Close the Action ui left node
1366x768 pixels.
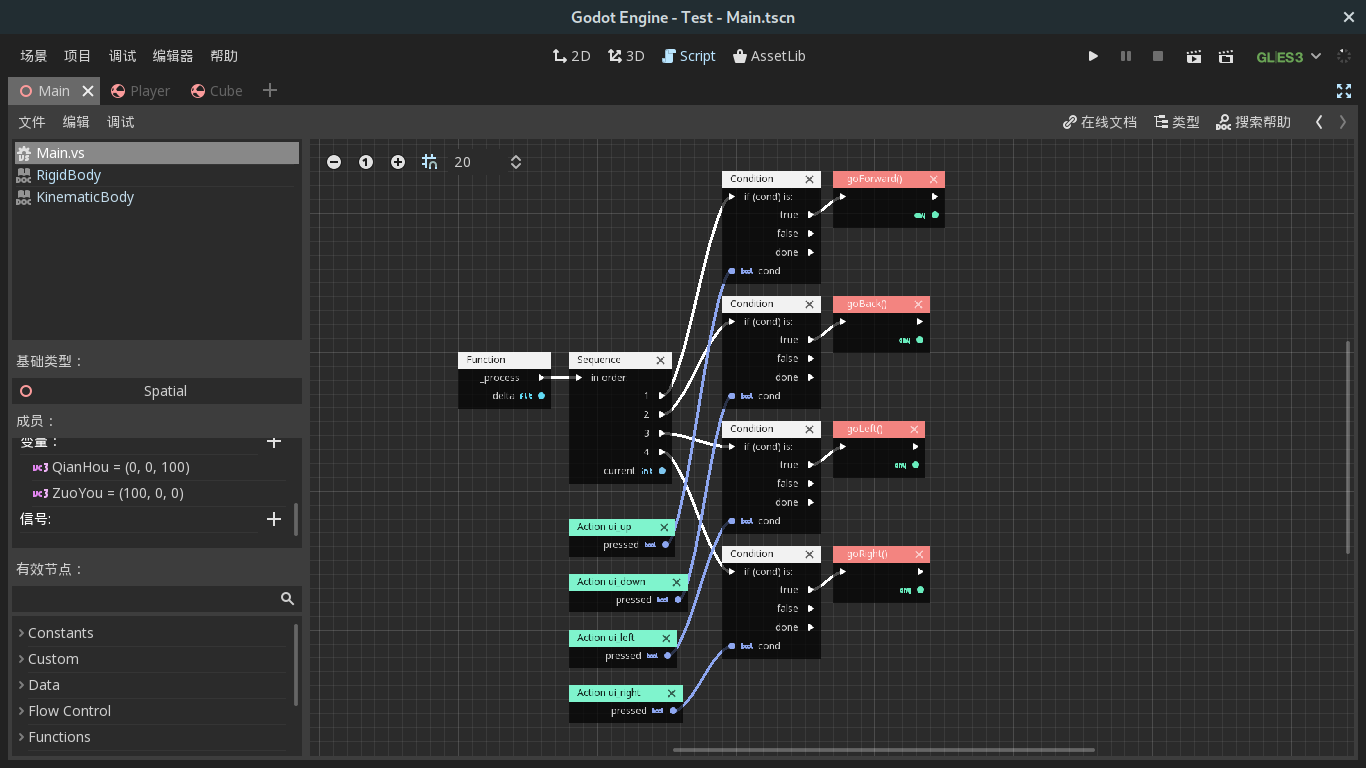[x=667, y=638]
